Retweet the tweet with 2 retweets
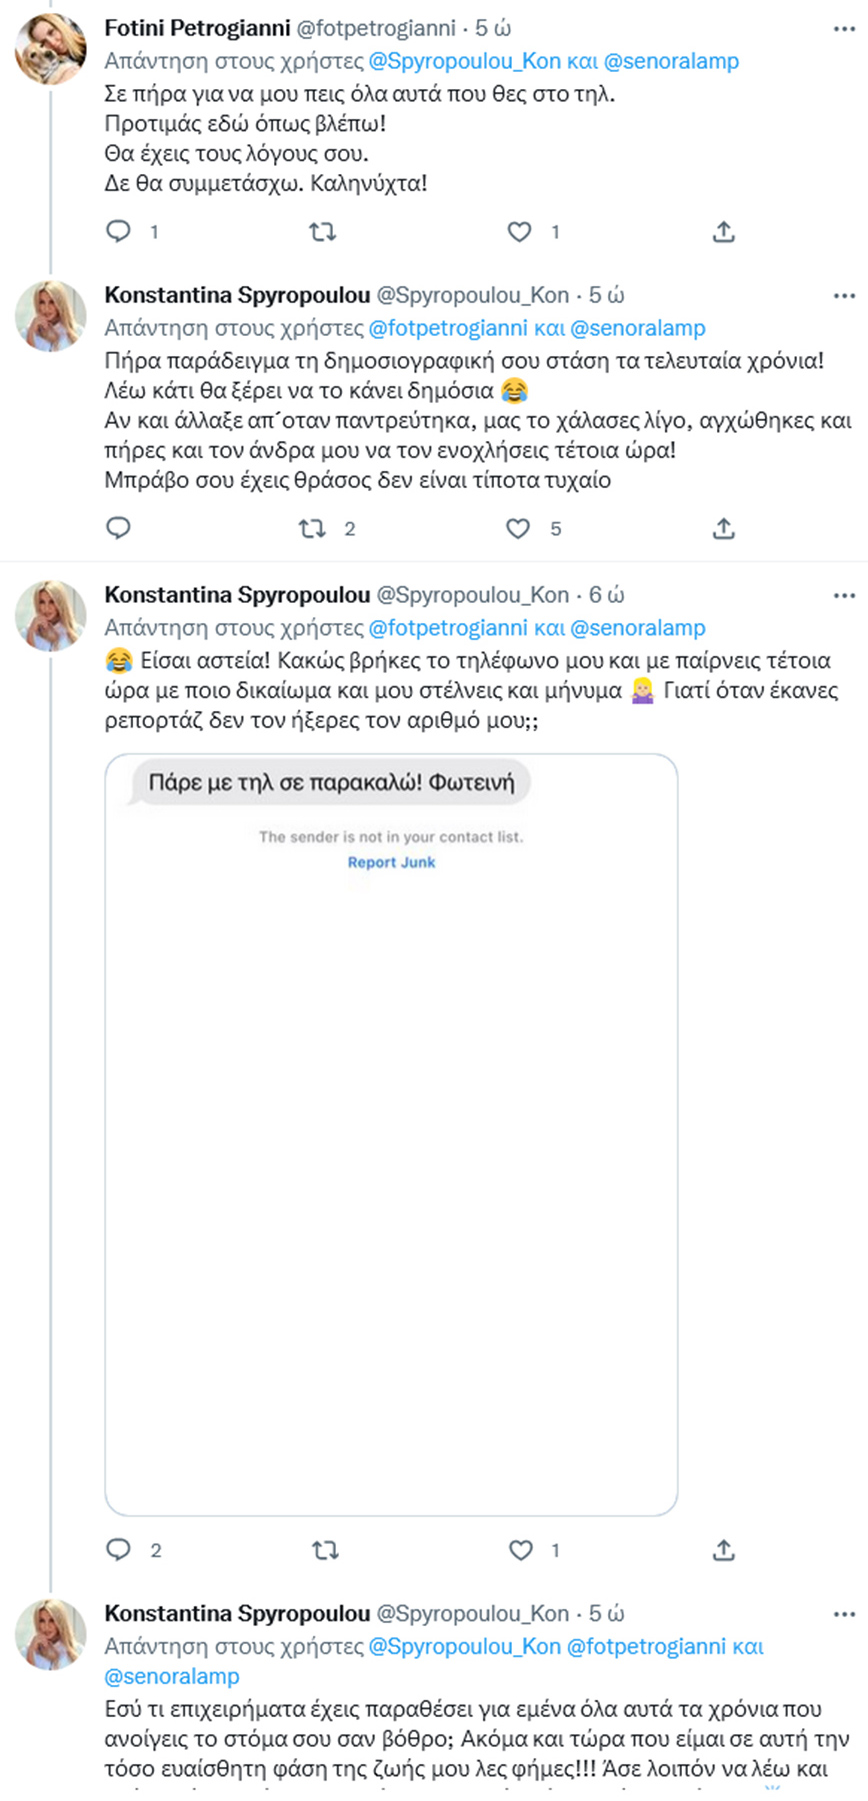The height and width of the screenshot is (1801, 868). (313, 528)
